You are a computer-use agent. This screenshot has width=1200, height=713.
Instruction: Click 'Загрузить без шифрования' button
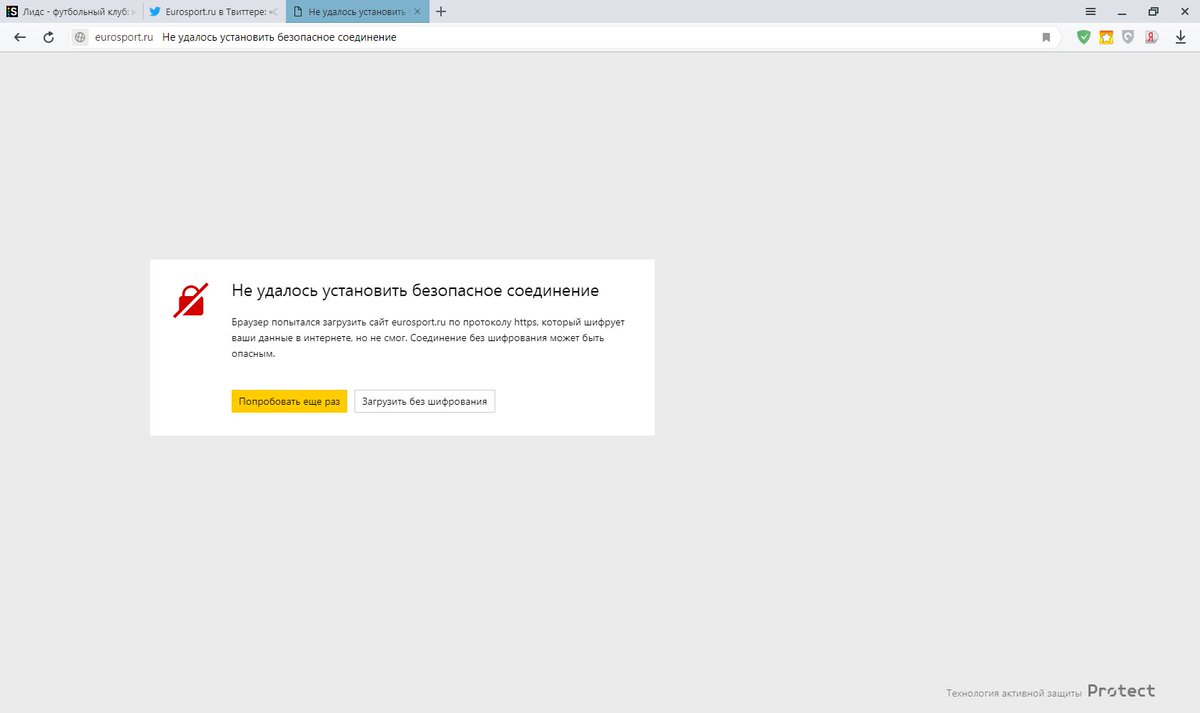[424, 401]
